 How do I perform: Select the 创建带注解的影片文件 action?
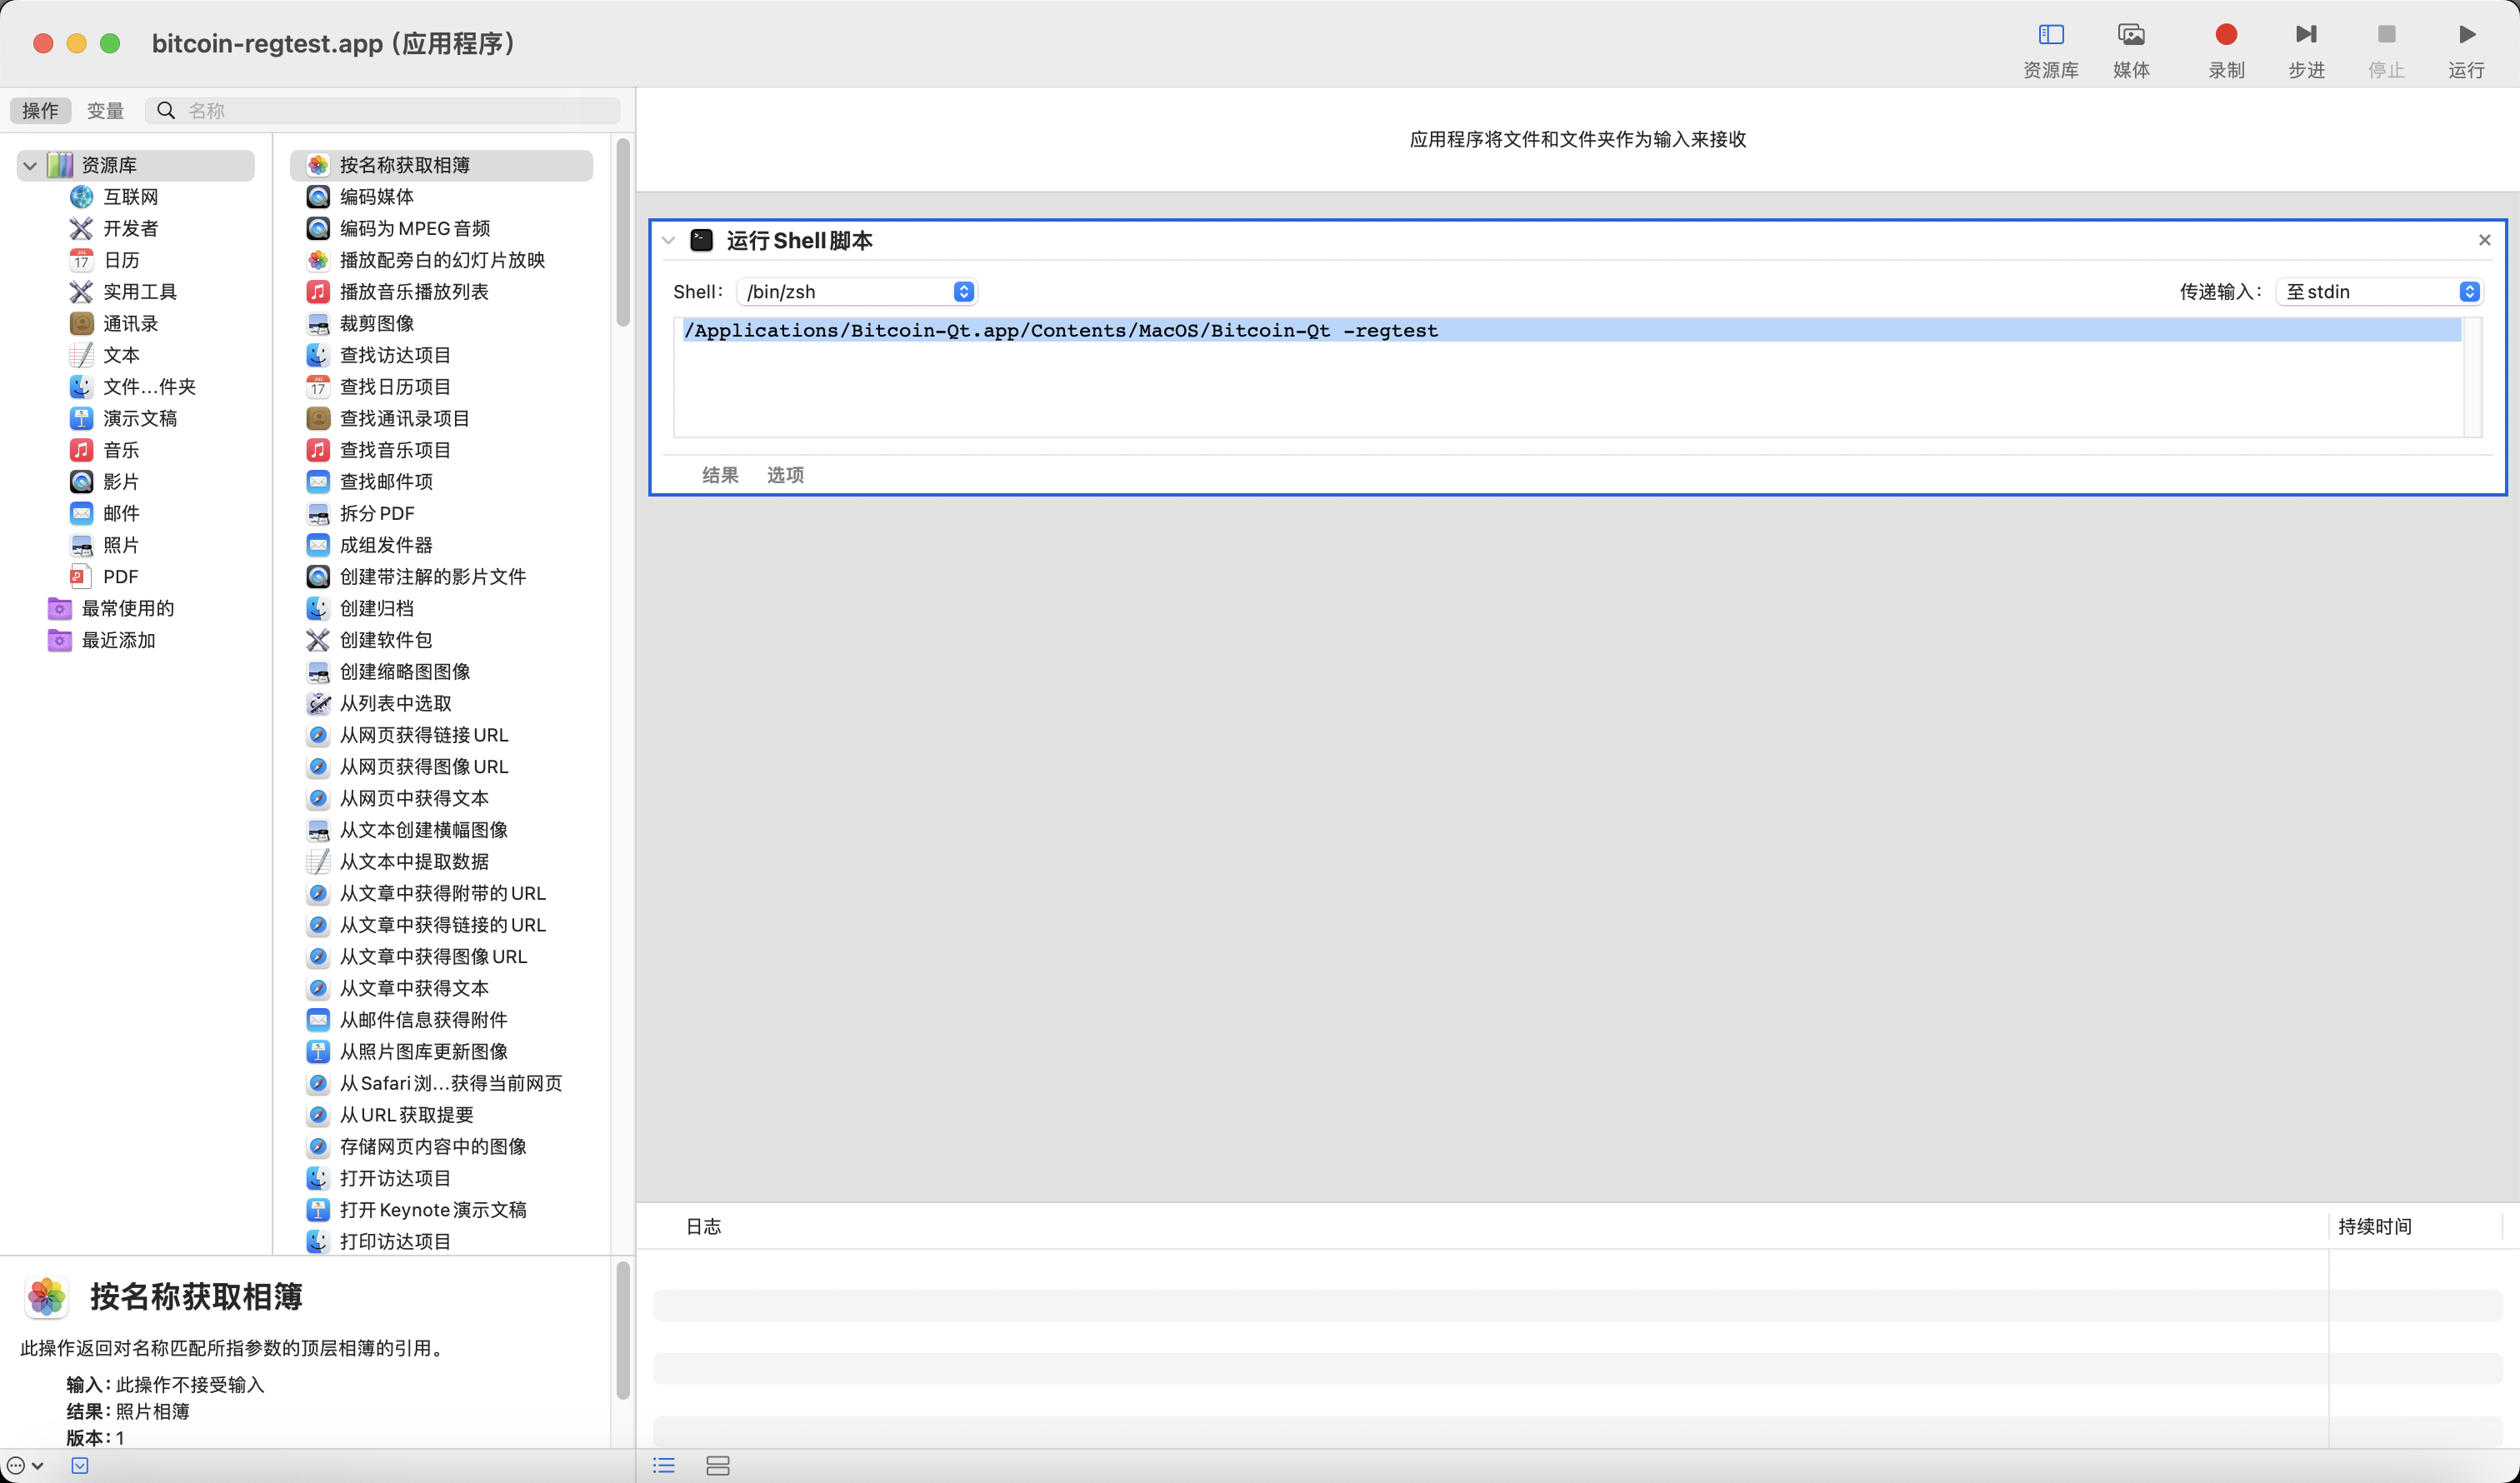[x=432, y=577]
